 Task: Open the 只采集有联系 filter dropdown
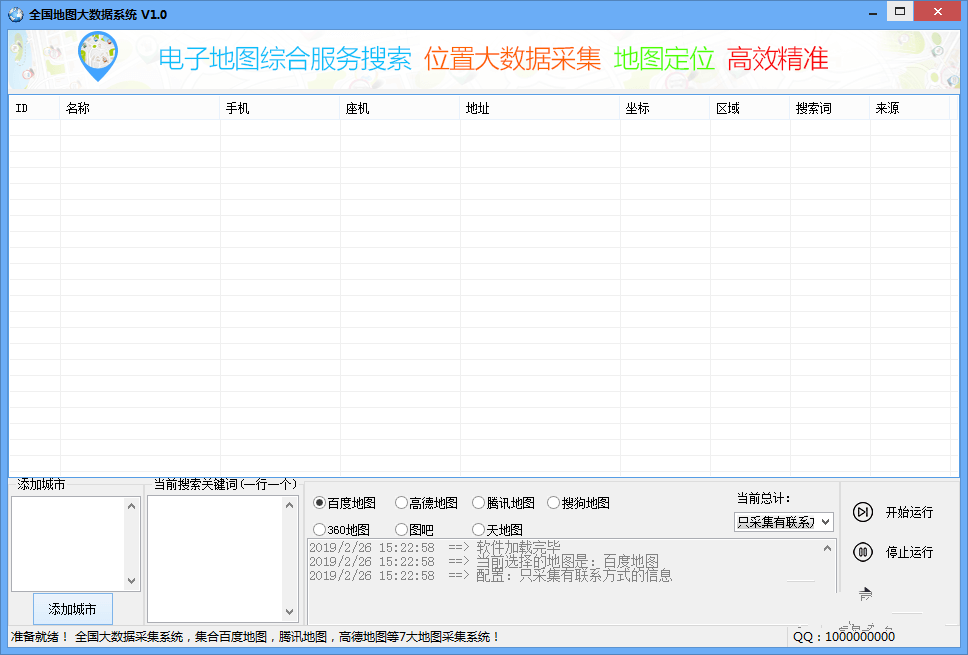pos(783,522)
